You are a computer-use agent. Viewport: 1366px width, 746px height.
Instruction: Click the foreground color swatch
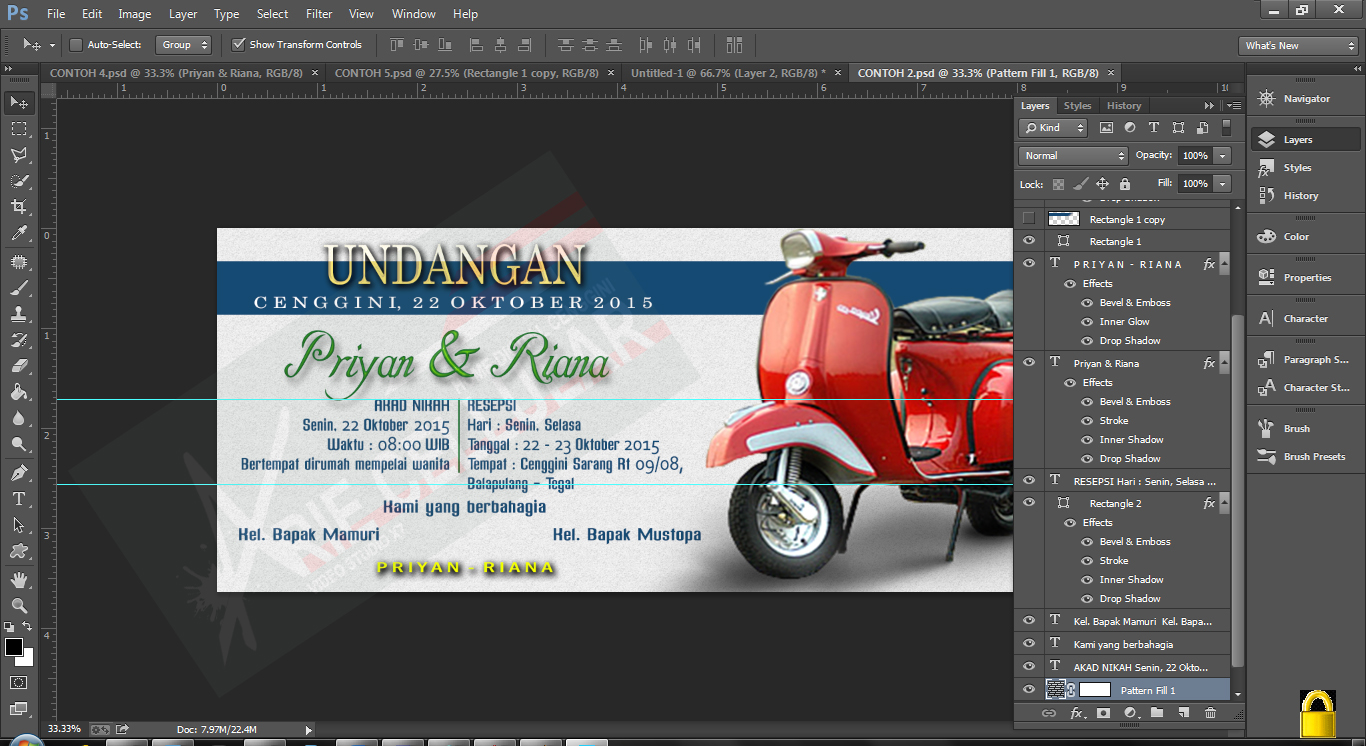point(13,647)
